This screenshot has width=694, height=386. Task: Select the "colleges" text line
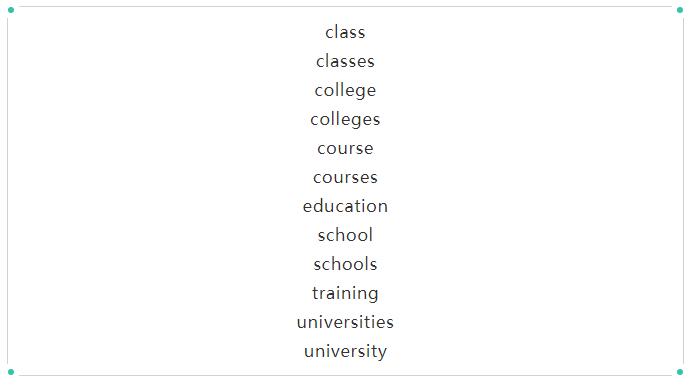[345, 120]
